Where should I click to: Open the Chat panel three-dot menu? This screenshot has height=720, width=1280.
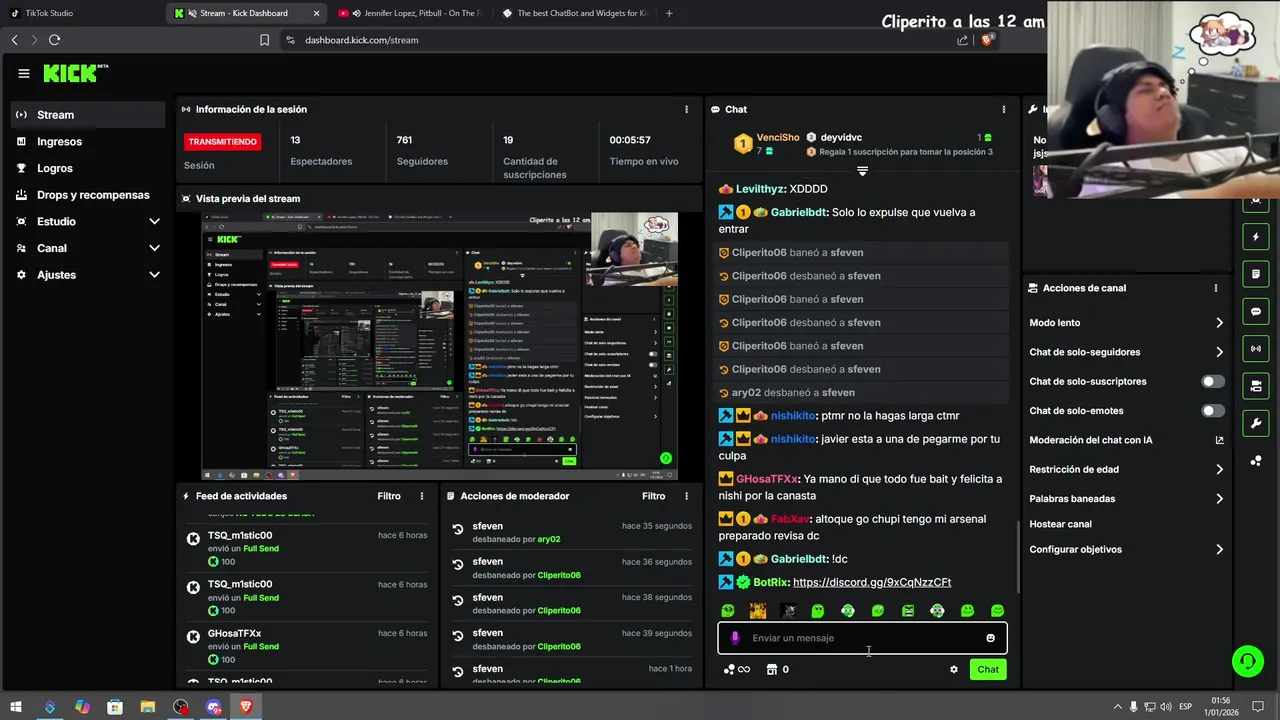pyautogui.click(x=1004, y=109)
